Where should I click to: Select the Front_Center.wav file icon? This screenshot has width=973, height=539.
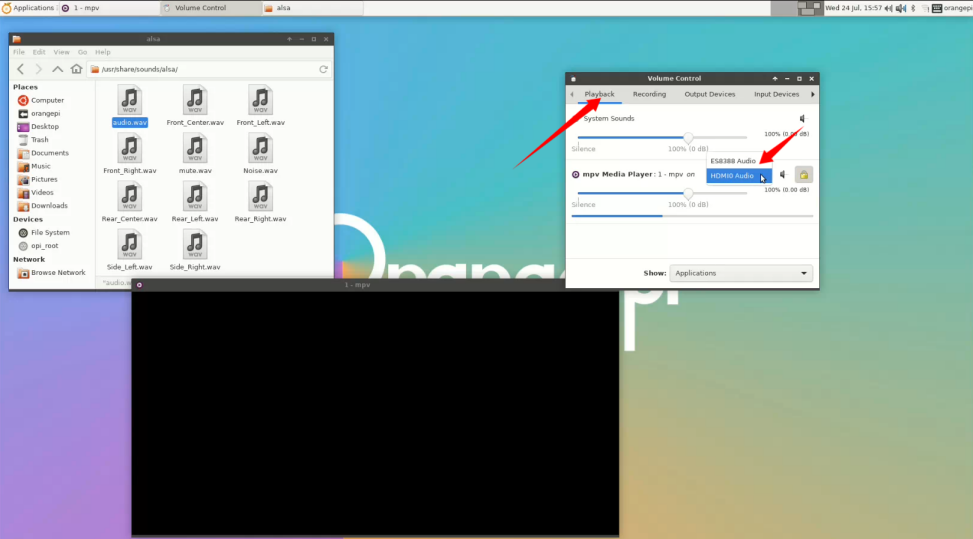pyautogui.click(x=195, y=100)
